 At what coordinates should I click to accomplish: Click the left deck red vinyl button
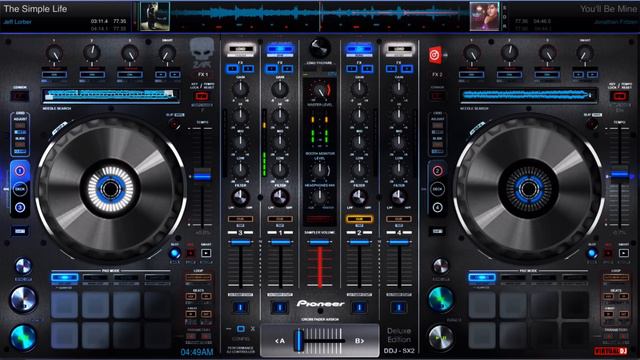(x=190, y=253)
